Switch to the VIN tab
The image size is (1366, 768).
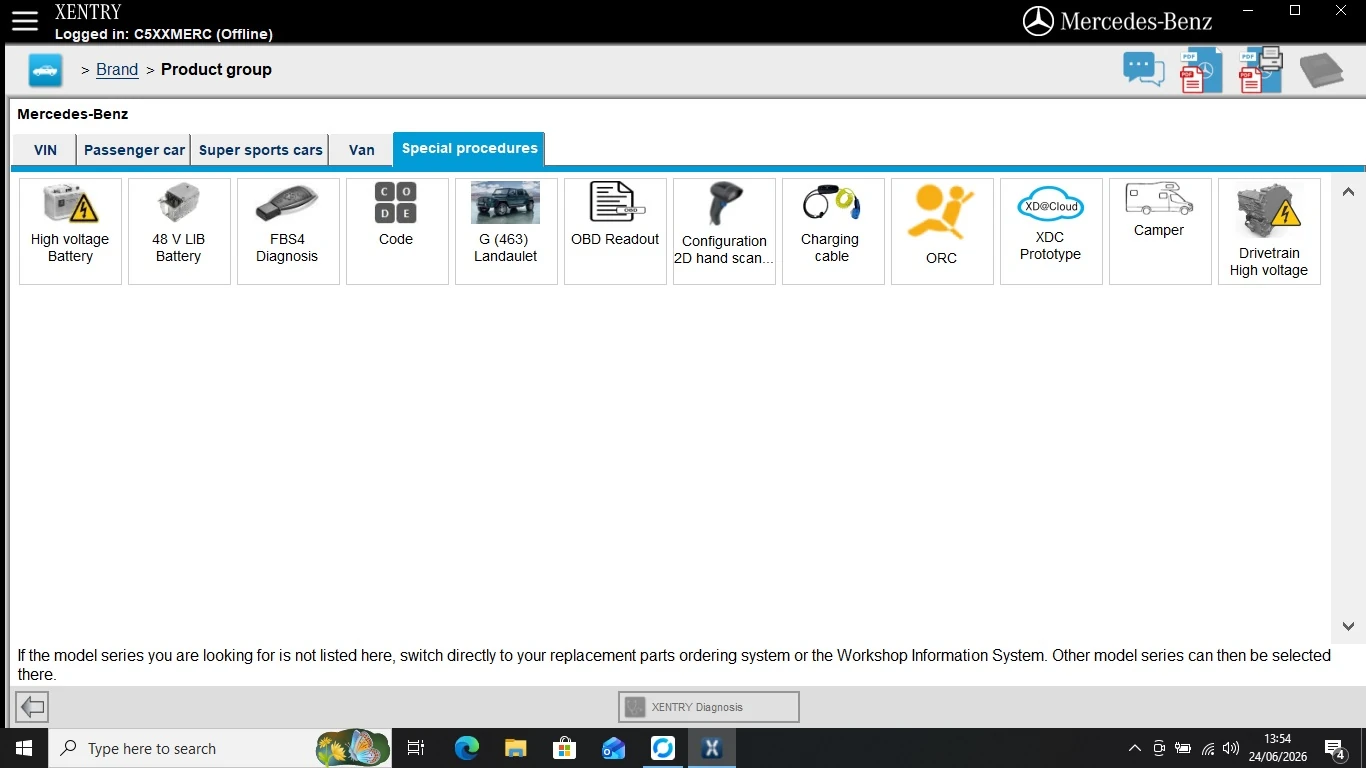click(x=45, y=150)
